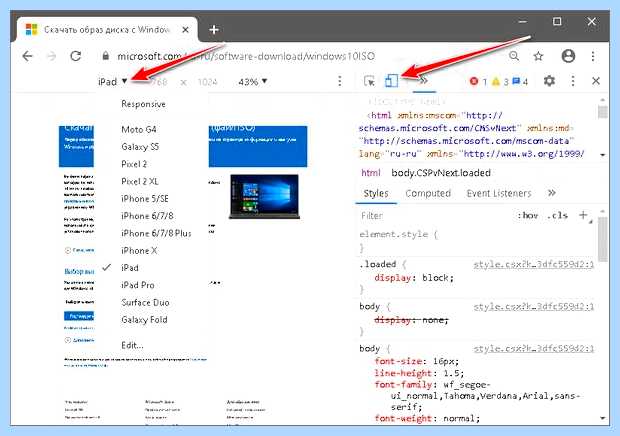Screen dimensions: 620x436
Task: Click the elements panel scrollbar
Action: coord(603,111)
